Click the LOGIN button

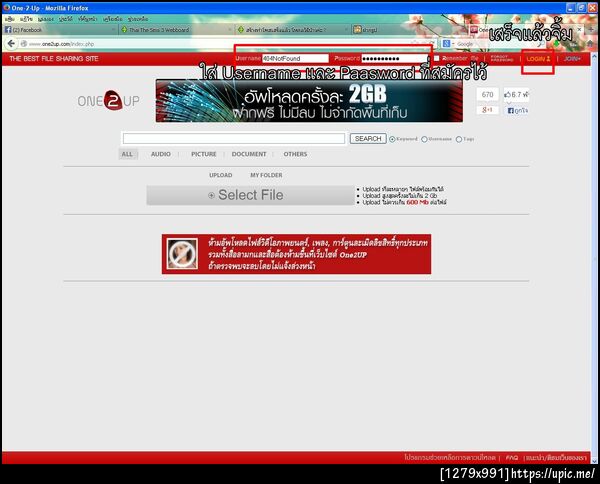point(538,59)
